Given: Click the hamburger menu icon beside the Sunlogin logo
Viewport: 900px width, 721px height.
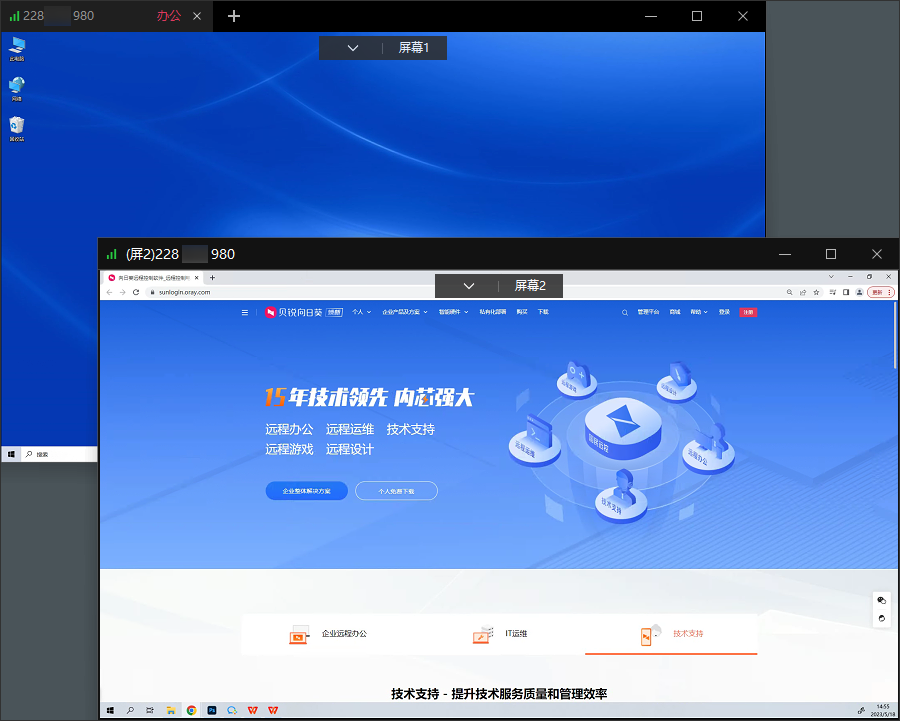Looking at the screenshot, I should (245, 312).
